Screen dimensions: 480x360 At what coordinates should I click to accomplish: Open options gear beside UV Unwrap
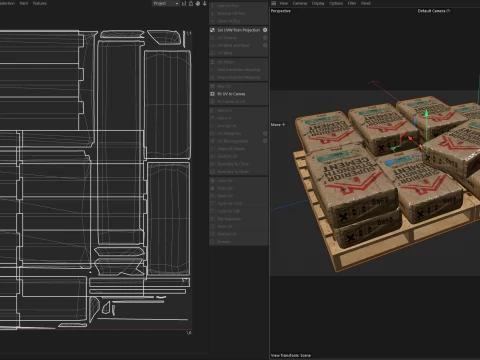pos(265,38)
